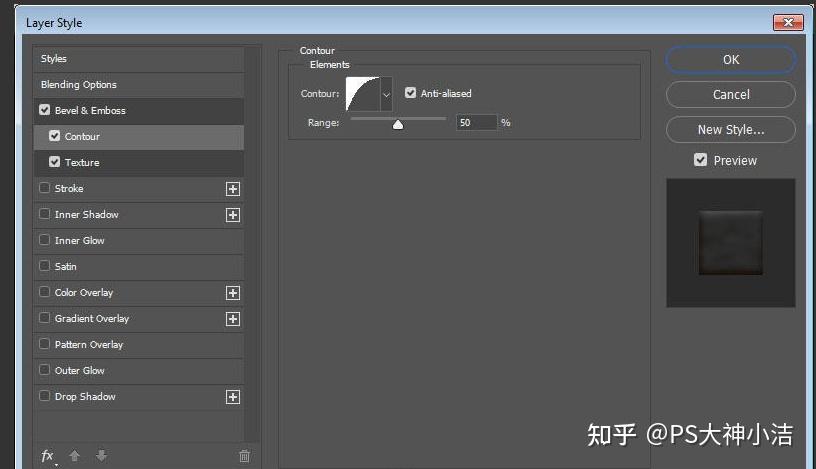816x469 pixels.
Task: Uncheck the Texture checkbox
Action: pos(55,162)
